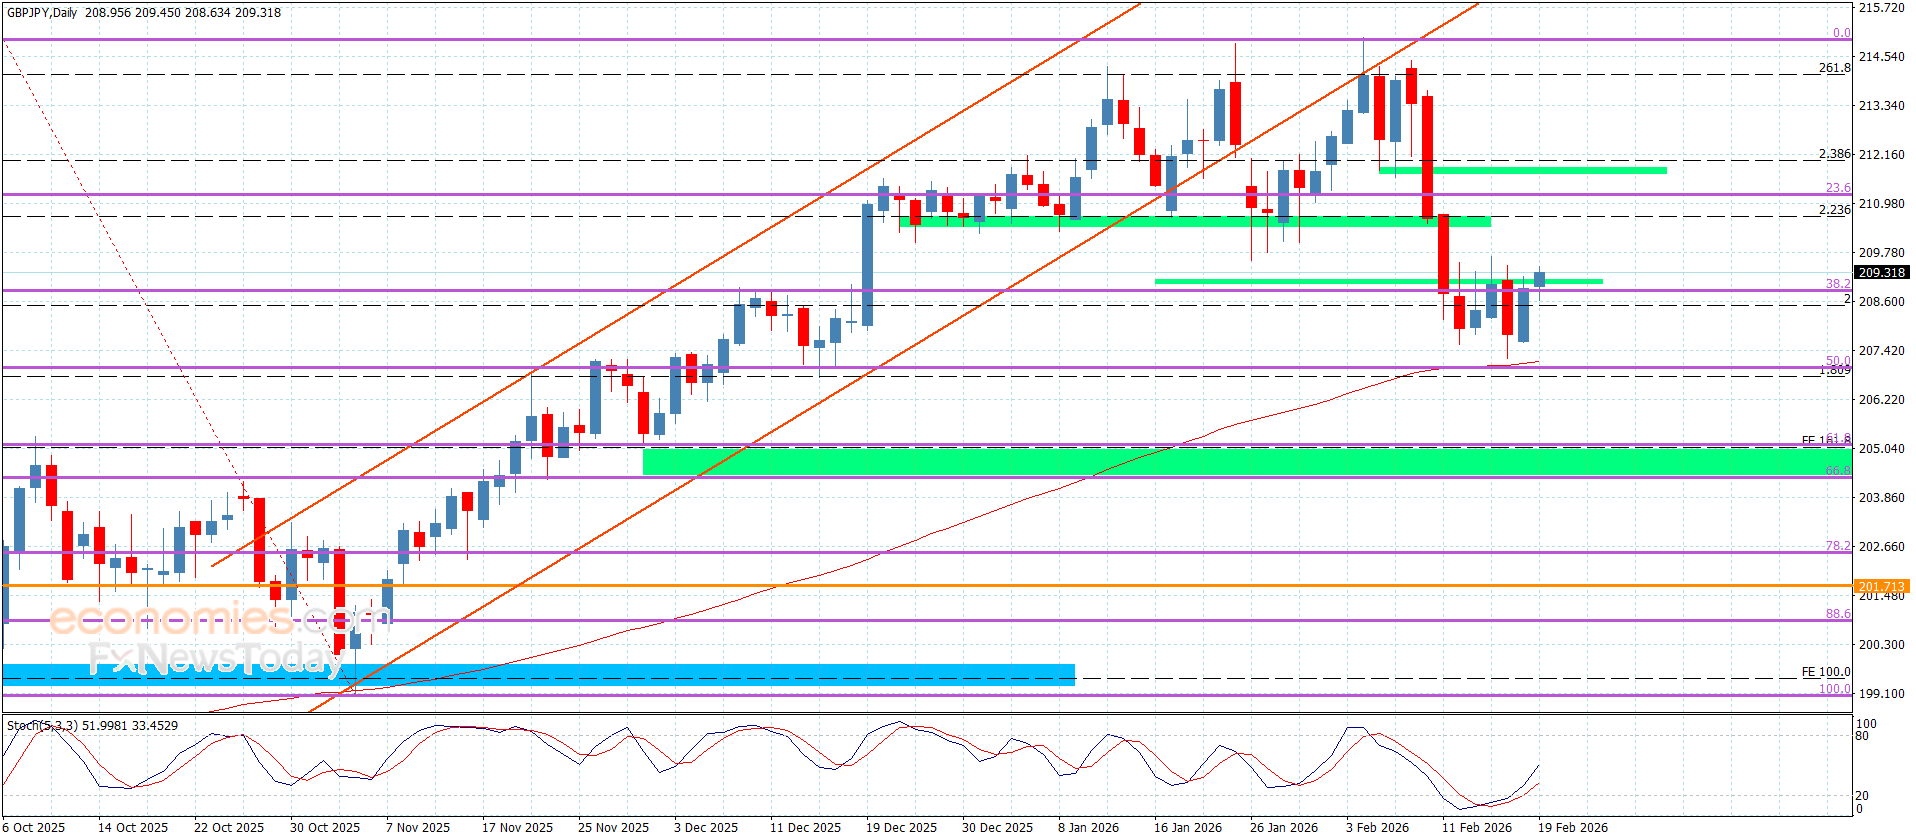The width and height of the screenshot is (1916, 840).
Task: Select the purple 0.0 Fibonacci level label
Action: [x=1841, y=33]
